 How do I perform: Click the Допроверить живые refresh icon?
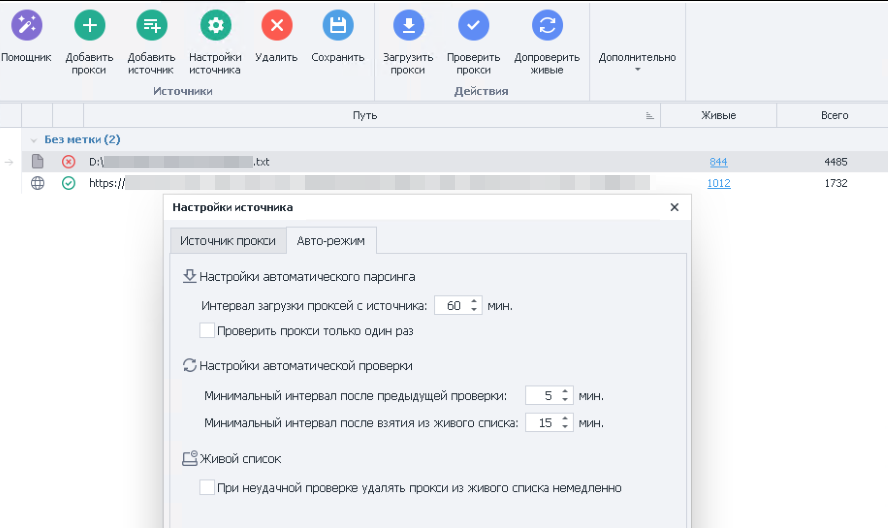[546, 26]
